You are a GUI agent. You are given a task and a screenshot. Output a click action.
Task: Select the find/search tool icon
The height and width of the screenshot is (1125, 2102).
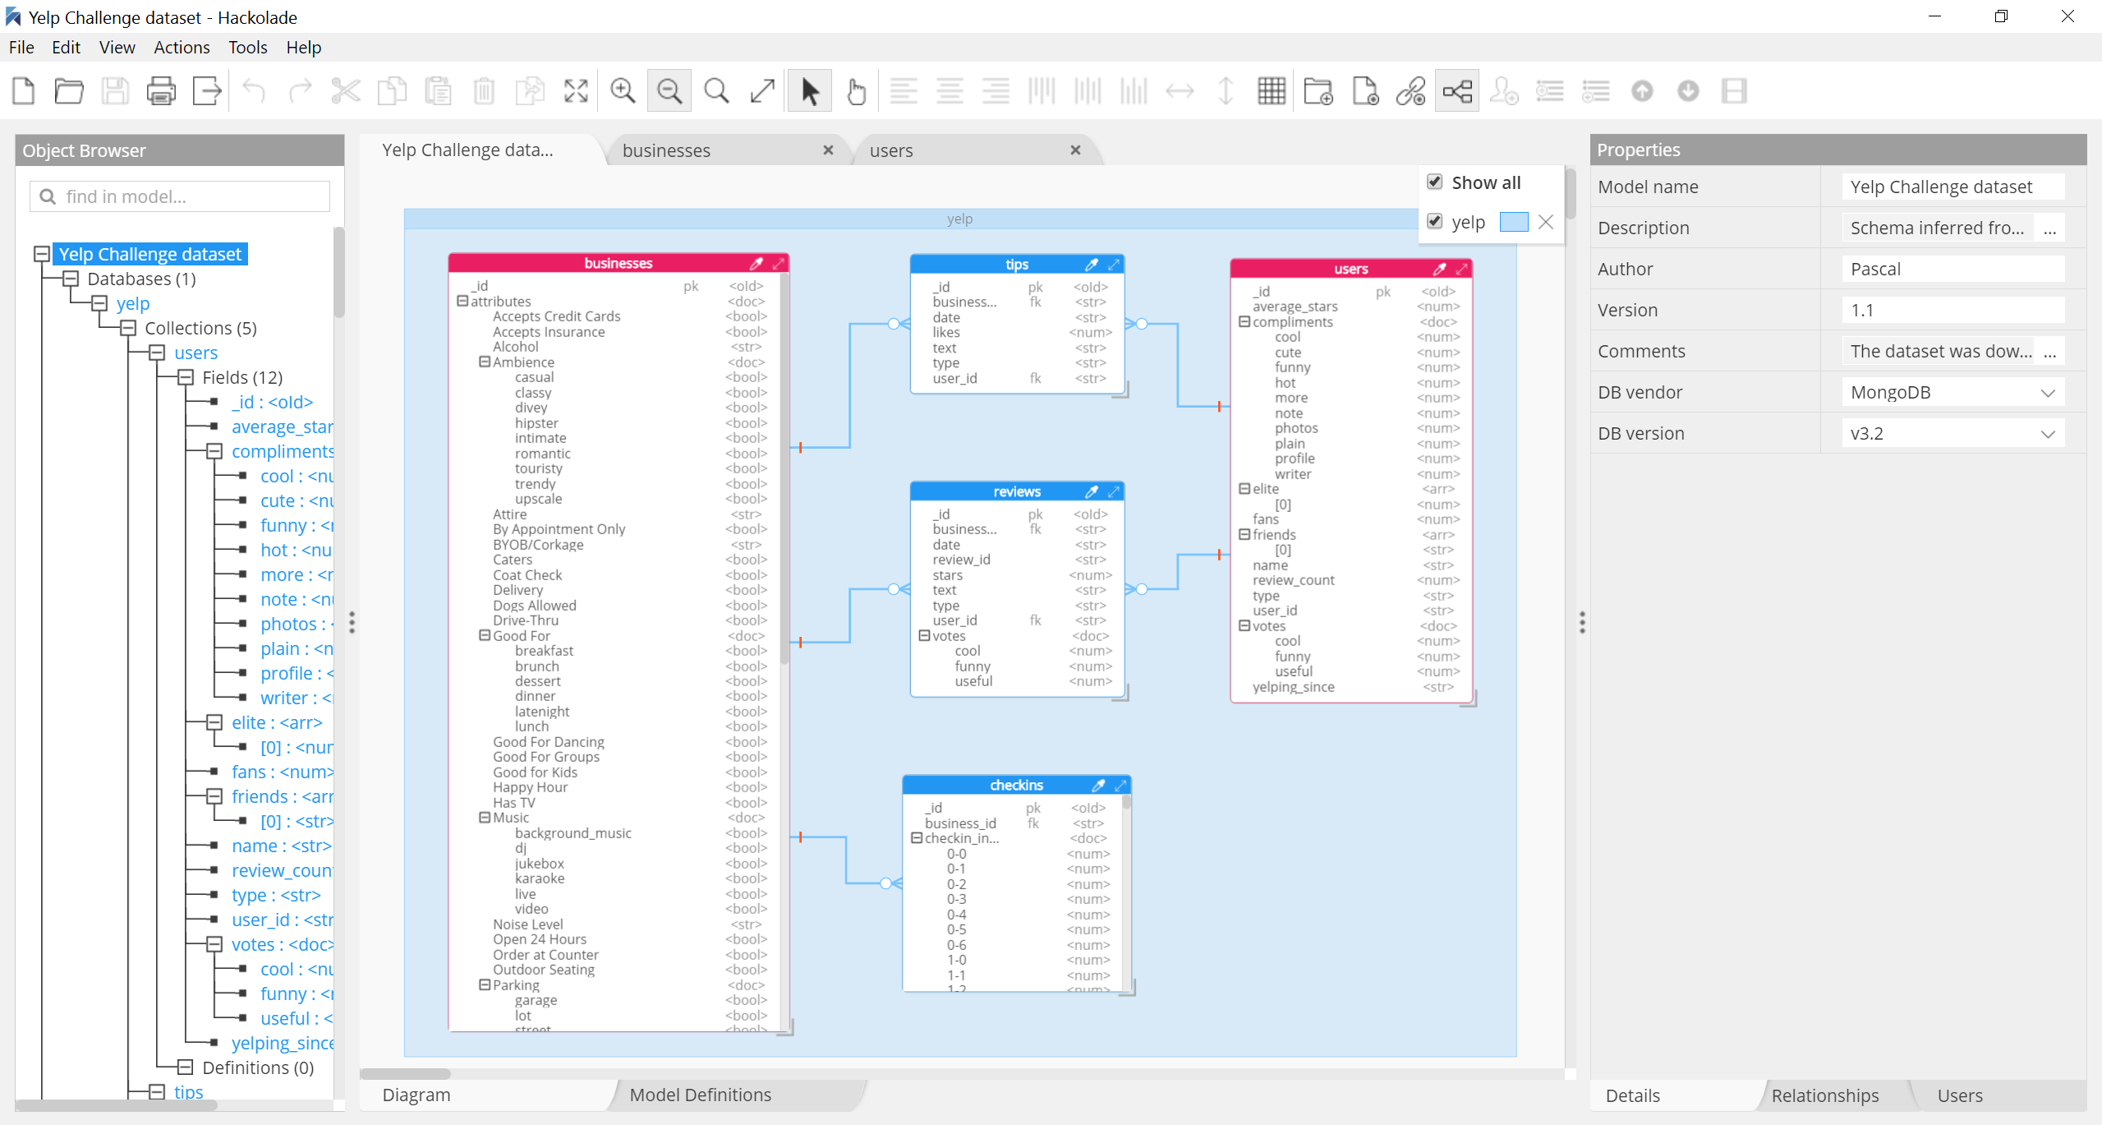click(x=716, y=90)
